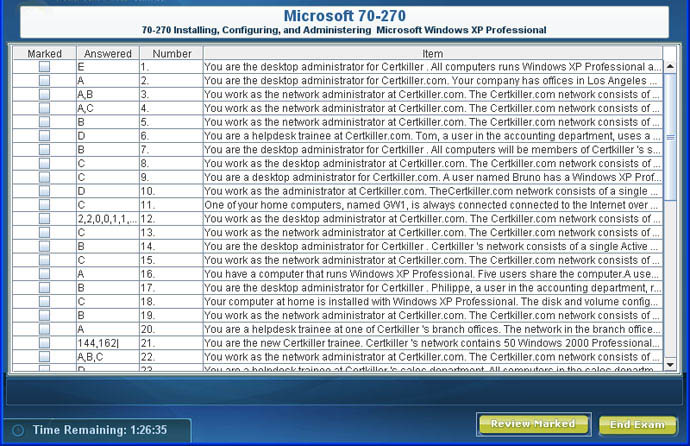The image size is (690, 446).
Task: Mark question 1 checkbox
Action: click(x=44, y=66)
